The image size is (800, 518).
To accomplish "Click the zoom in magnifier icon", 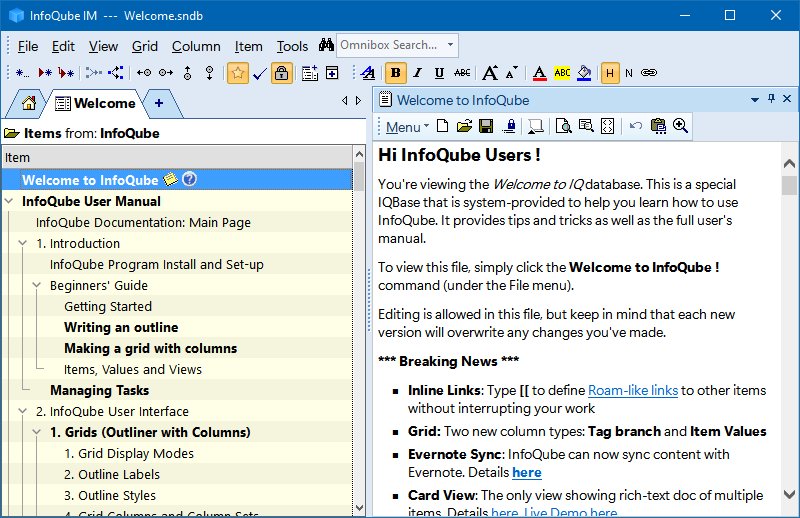I will pos(680,126).
